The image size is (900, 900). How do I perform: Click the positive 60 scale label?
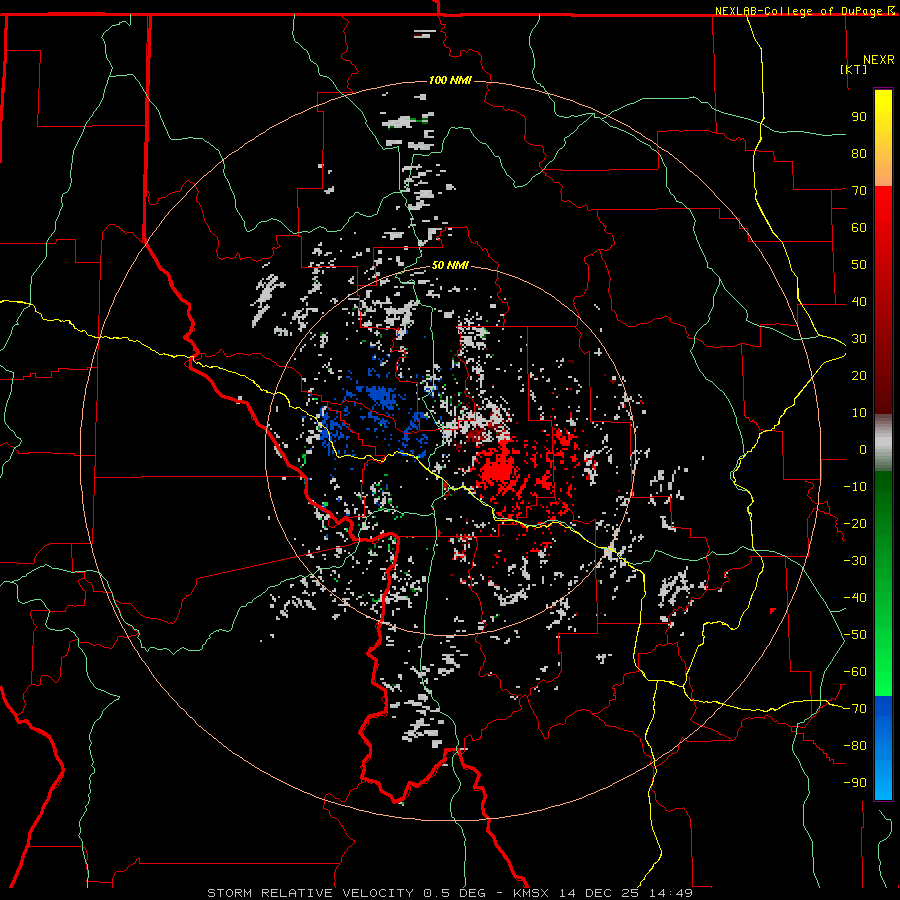point(859,227)
